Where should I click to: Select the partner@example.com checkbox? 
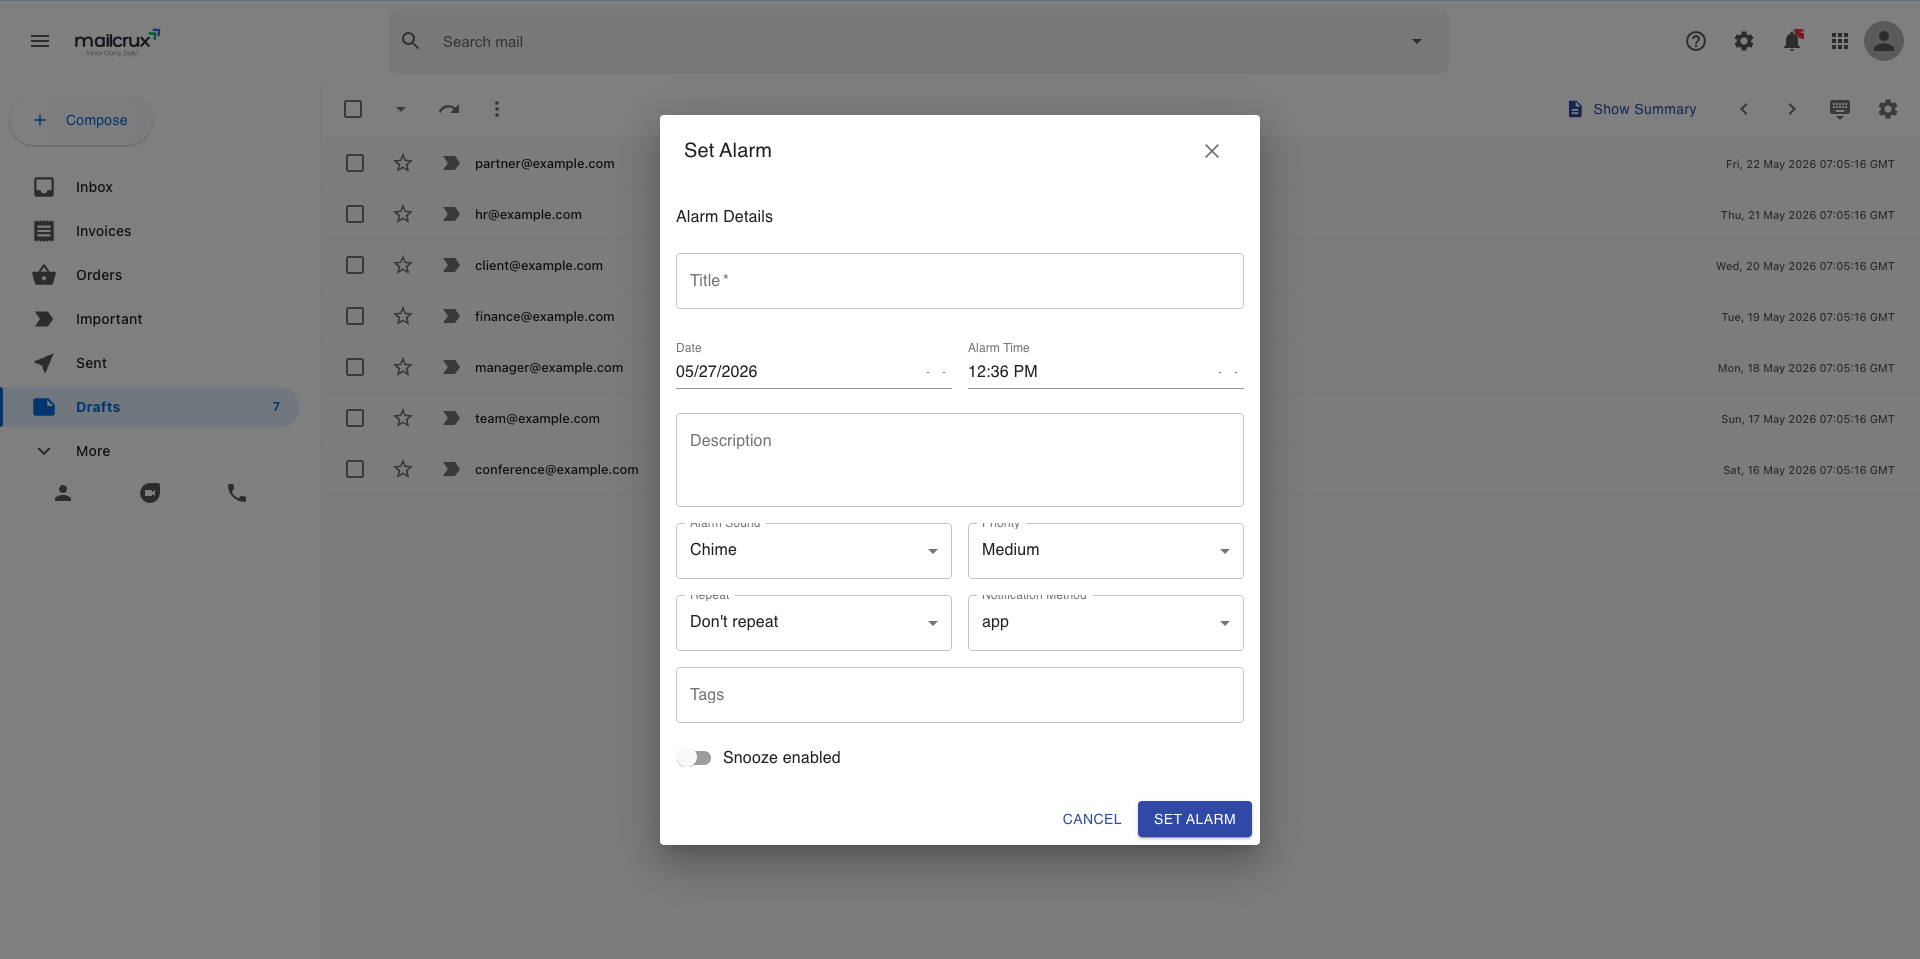(355, 163)
